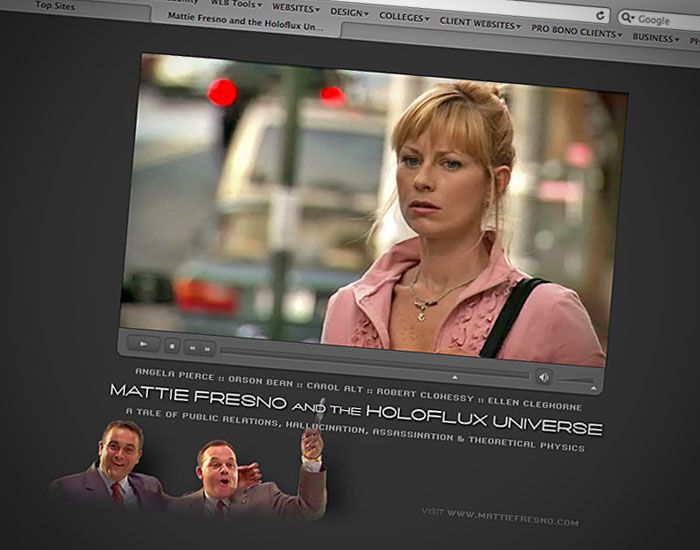Image resolution: width=700 pixels, height=550 pixels.
Task: Expand the CLIENT WEBSITES bookmark folder
Action: point(480,24)
